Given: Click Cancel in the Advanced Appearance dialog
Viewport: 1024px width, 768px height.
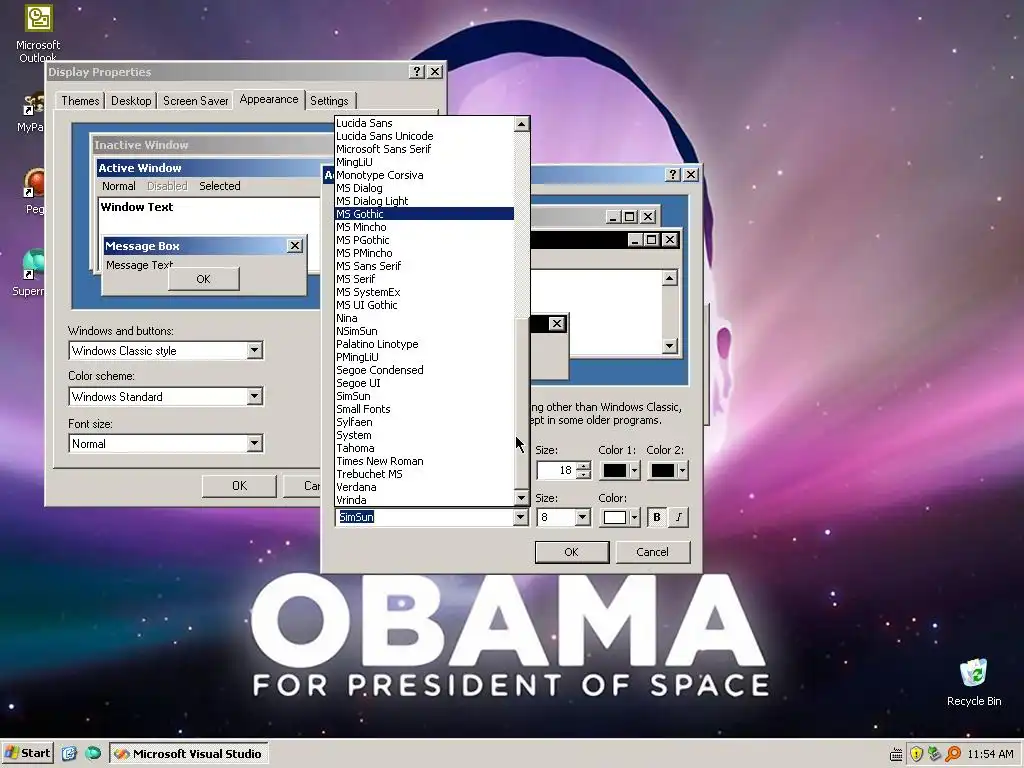Looking at the screenshot, I should pyautogui.click(x=652, y=552).
